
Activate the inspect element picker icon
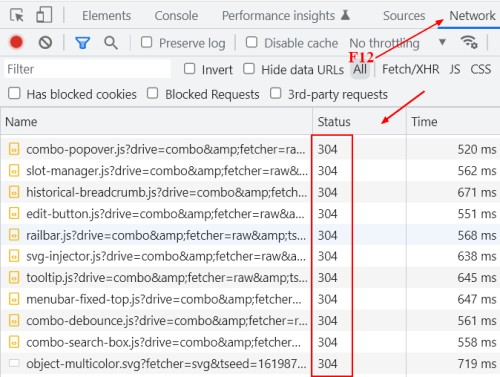[x=17, y=15]
